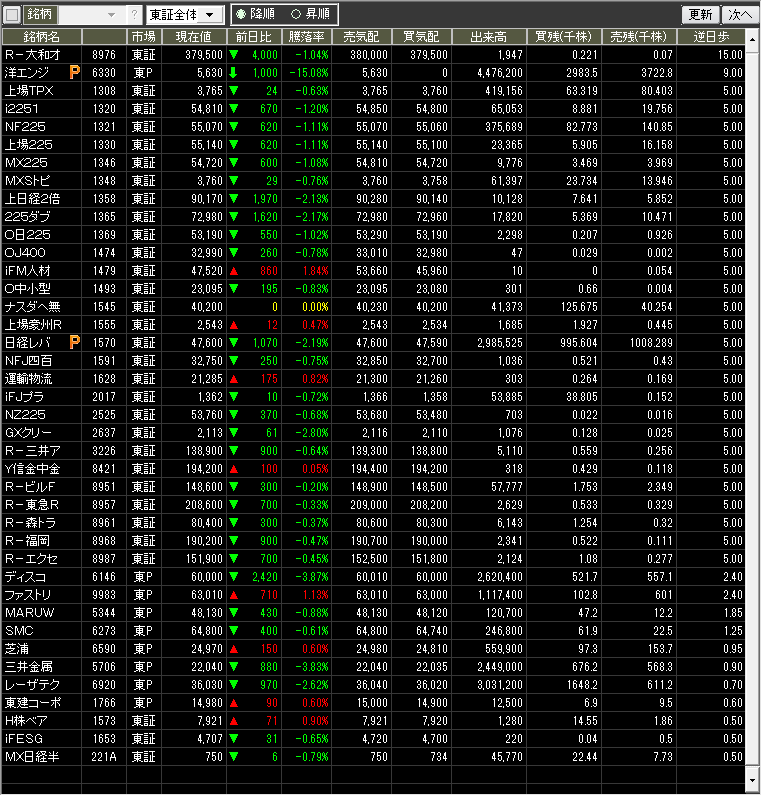The height and width of the screenshot is (796, 762).
Task: Click the 次へ next button
Action: tap(740, 15)
